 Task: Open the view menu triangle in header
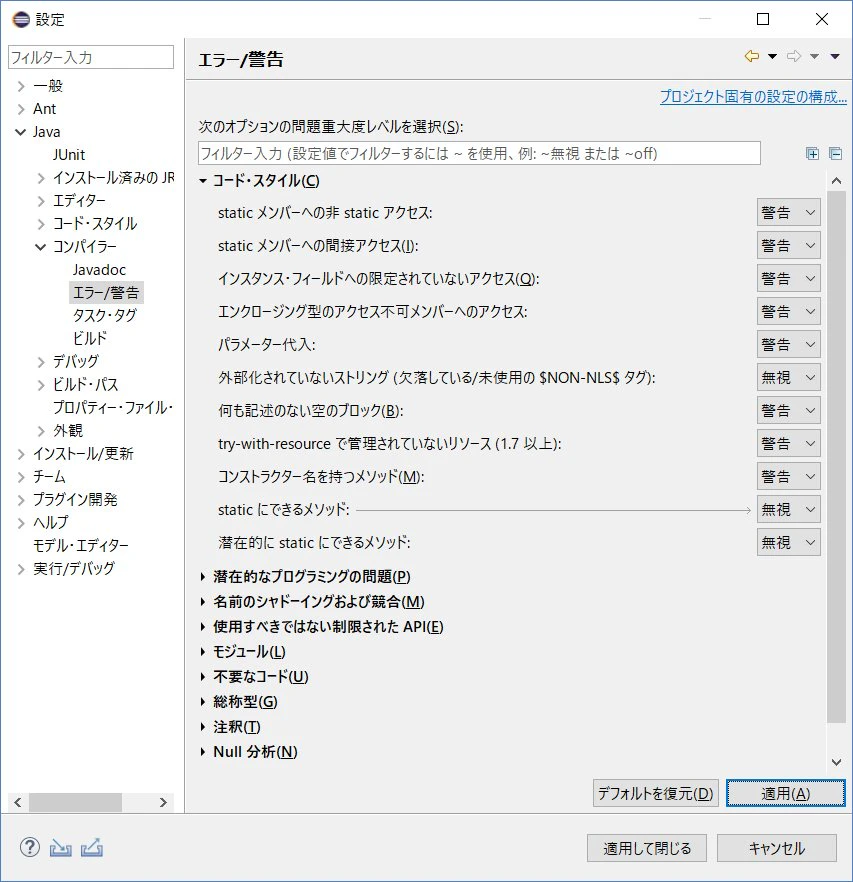[x=835, y=56]
